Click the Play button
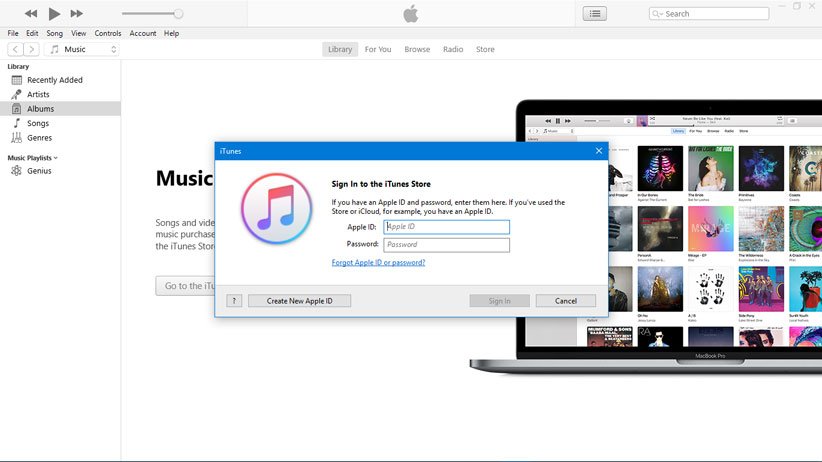 [54, 13]
